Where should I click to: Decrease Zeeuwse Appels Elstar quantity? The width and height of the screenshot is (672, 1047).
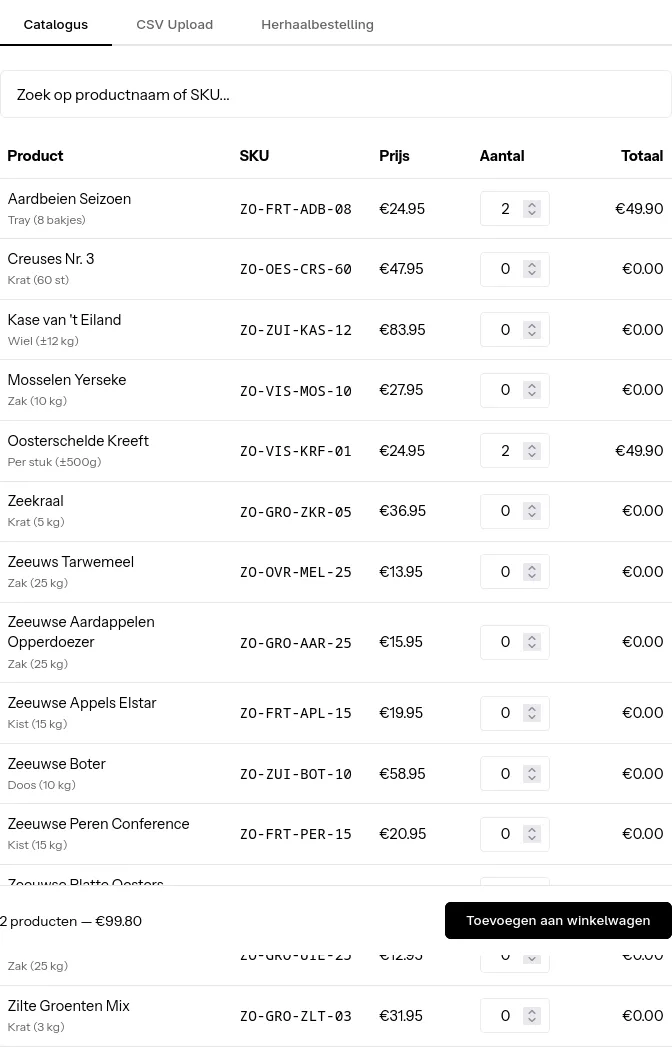531,717
